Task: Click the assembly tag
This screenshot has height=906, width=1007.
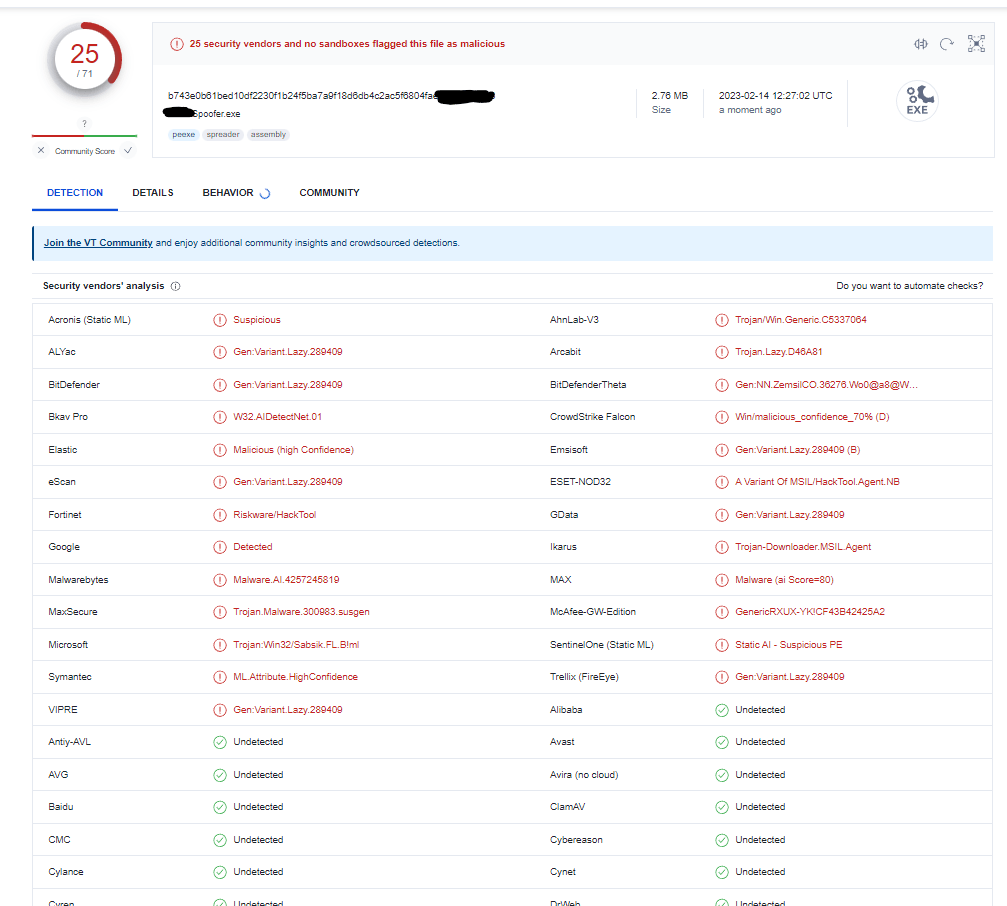Action: 268,134
